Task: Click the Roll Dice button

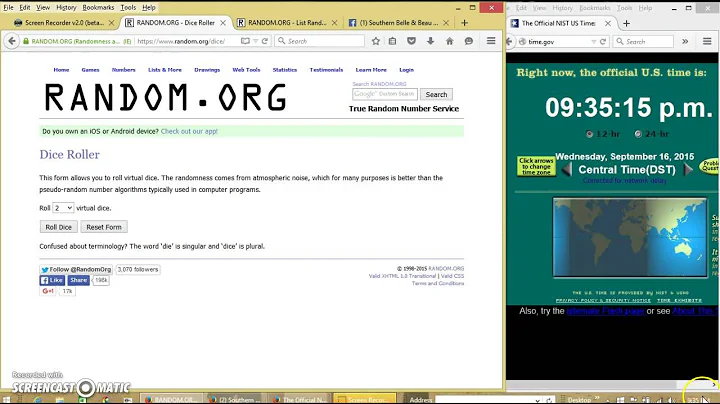Action: [x=58, y=227]
